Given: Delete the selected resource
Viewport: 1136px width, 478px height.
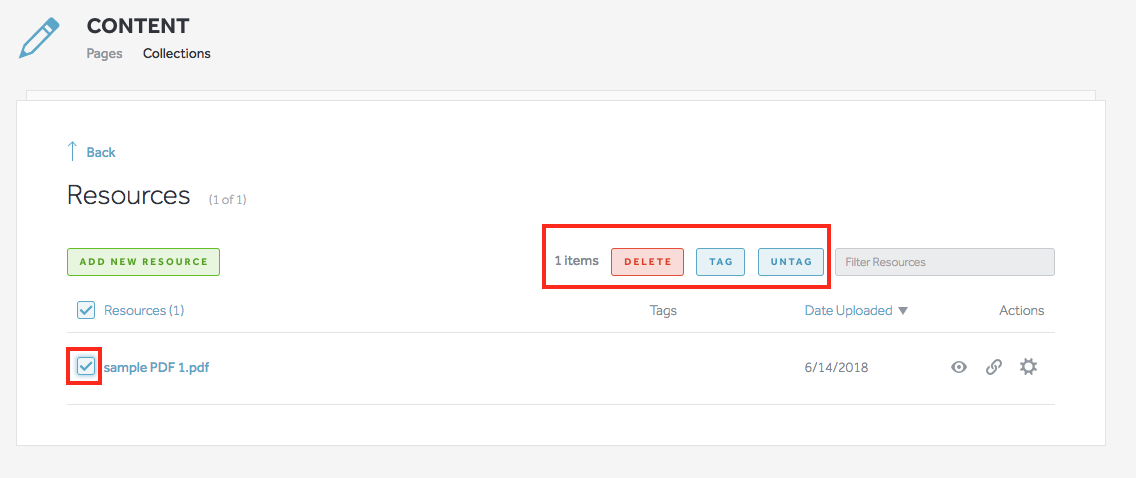Looking at the screenshot, I should [647, 262].
